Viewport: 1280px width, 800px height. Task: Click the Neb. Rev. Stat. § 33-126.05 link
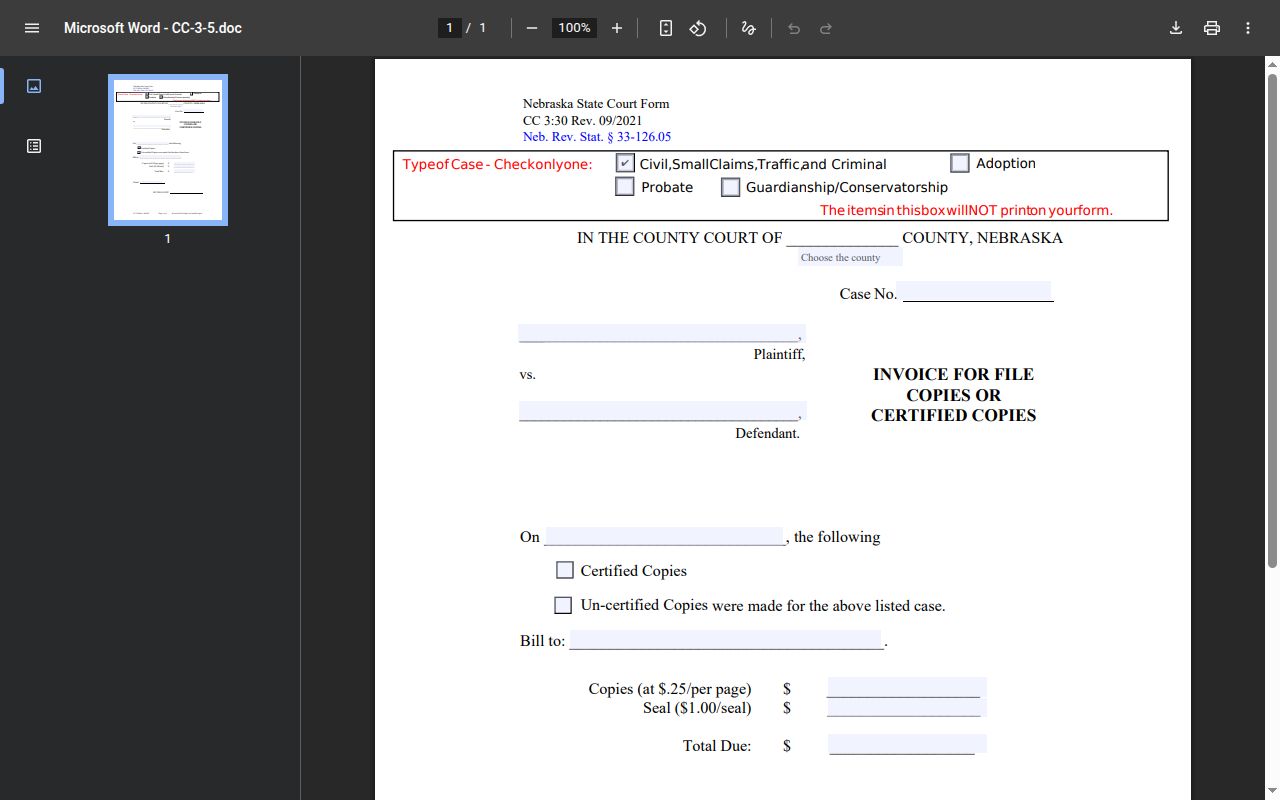tap(597, 137)
